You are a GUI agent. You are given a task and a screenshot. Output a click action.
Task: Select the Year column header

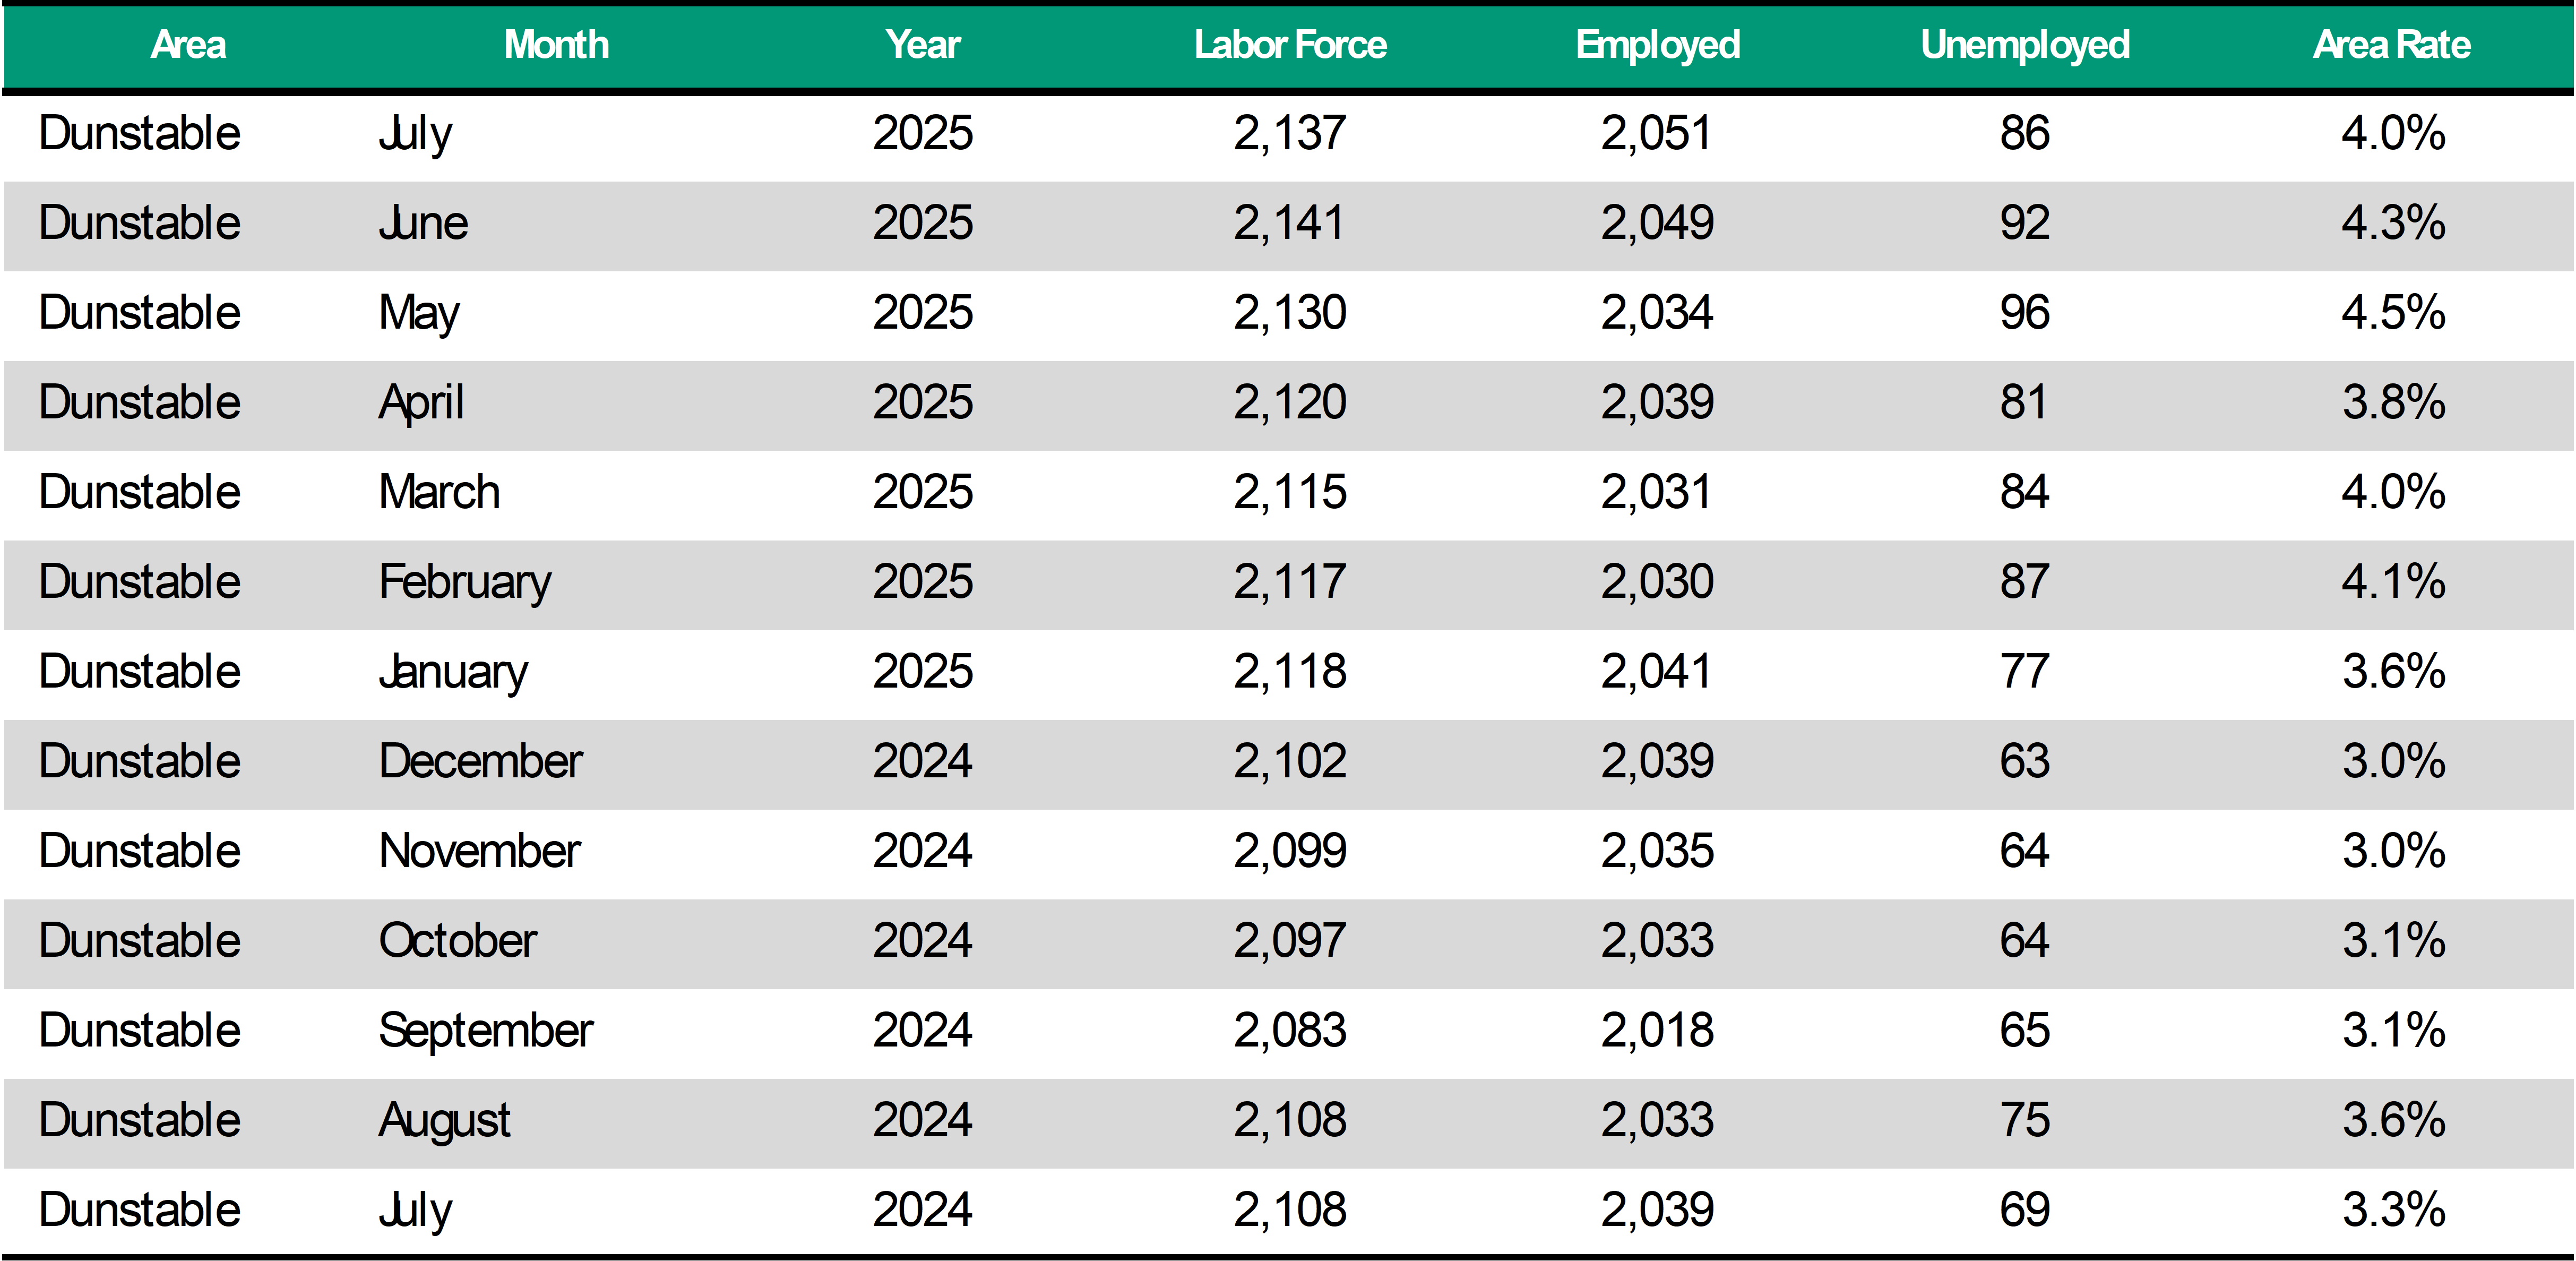pyautogui.click(x=922, y=45)
